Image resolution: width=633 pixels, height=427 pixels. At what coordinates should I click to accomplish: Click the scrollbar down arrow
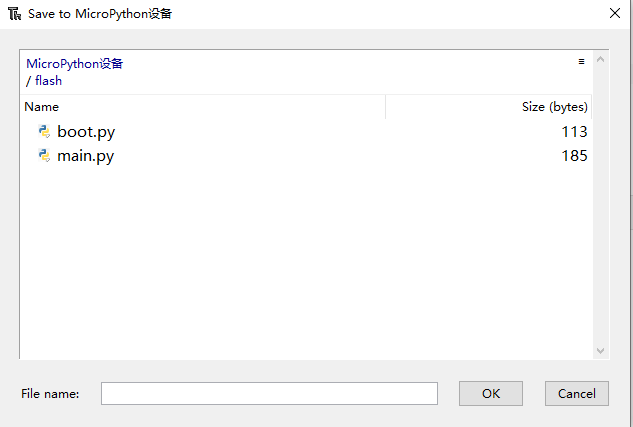click(600, 351)
